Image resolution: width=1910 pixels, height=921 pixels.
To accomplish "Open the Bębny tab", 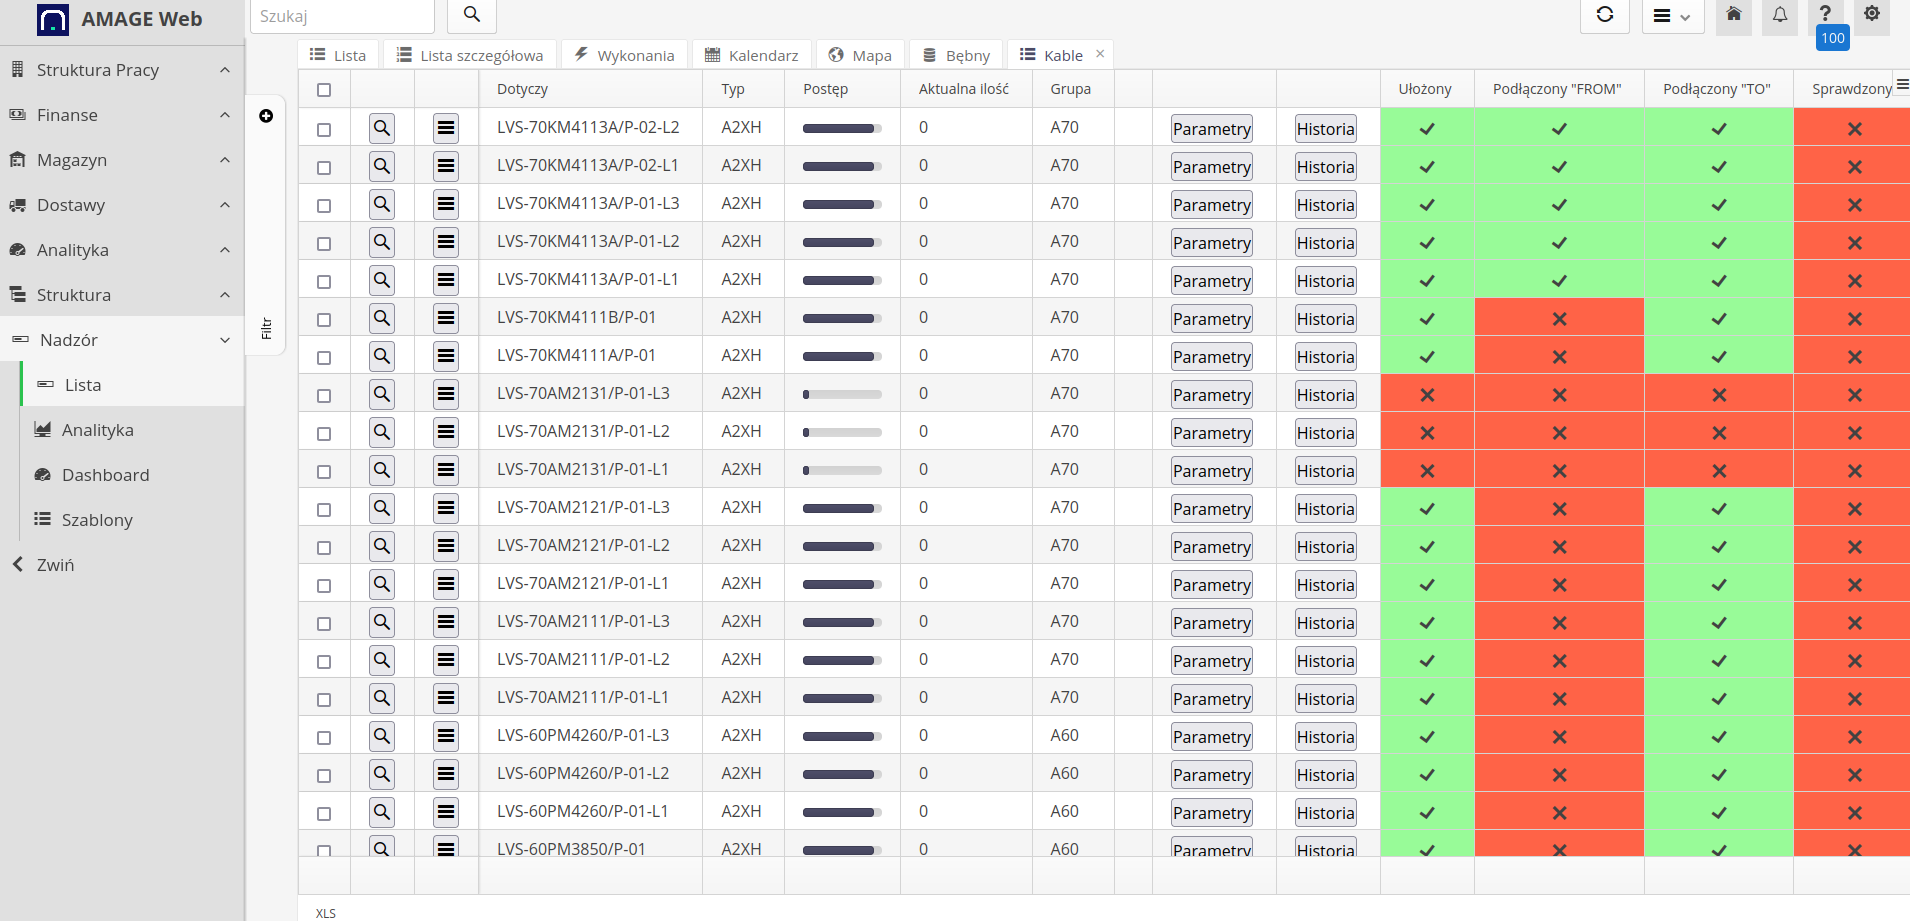I will point(954,54).
